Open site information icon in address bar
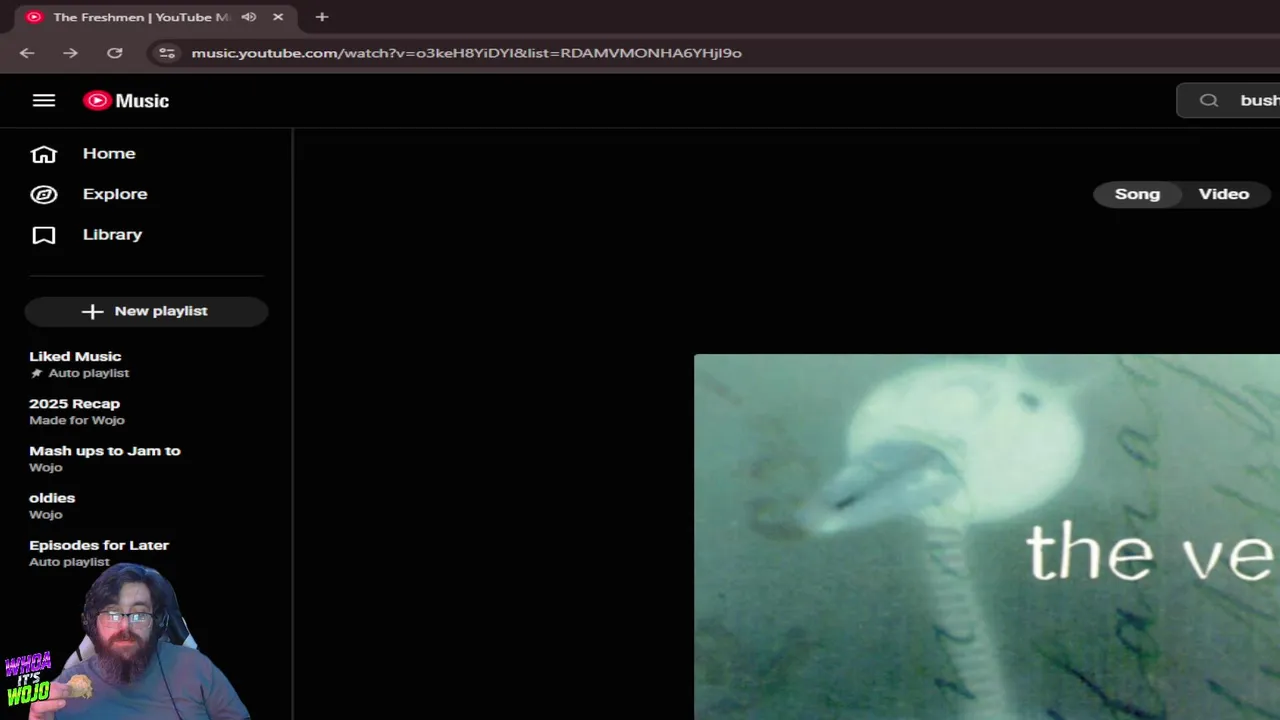The image size is (1280, 720). coord(167,53)
